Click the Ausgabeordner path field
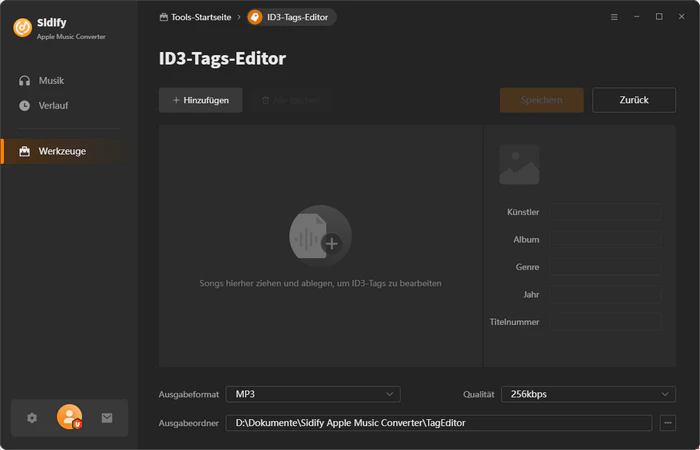The image size is (700, 450). [439, 423]
